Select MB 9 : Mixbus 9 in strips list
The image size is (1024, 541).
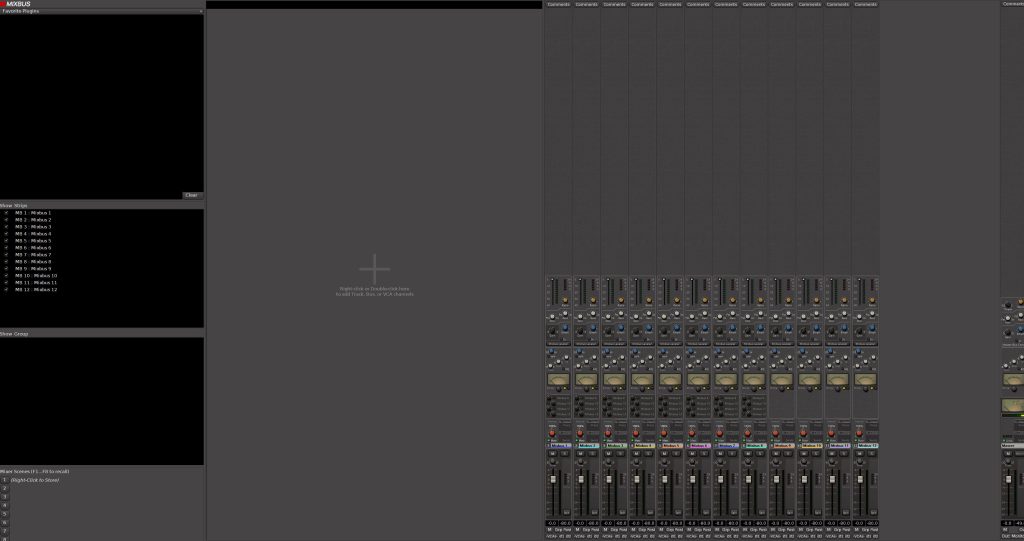(x=40, y=269)
